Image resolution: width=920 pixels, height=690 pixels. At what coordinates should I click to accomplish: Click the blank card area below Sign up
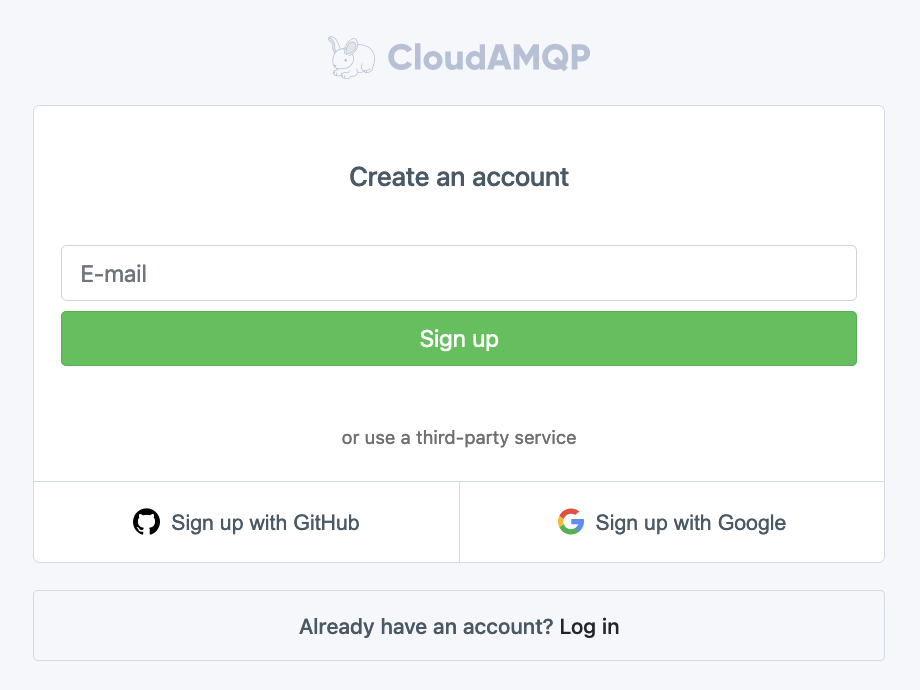coord(459,396)
